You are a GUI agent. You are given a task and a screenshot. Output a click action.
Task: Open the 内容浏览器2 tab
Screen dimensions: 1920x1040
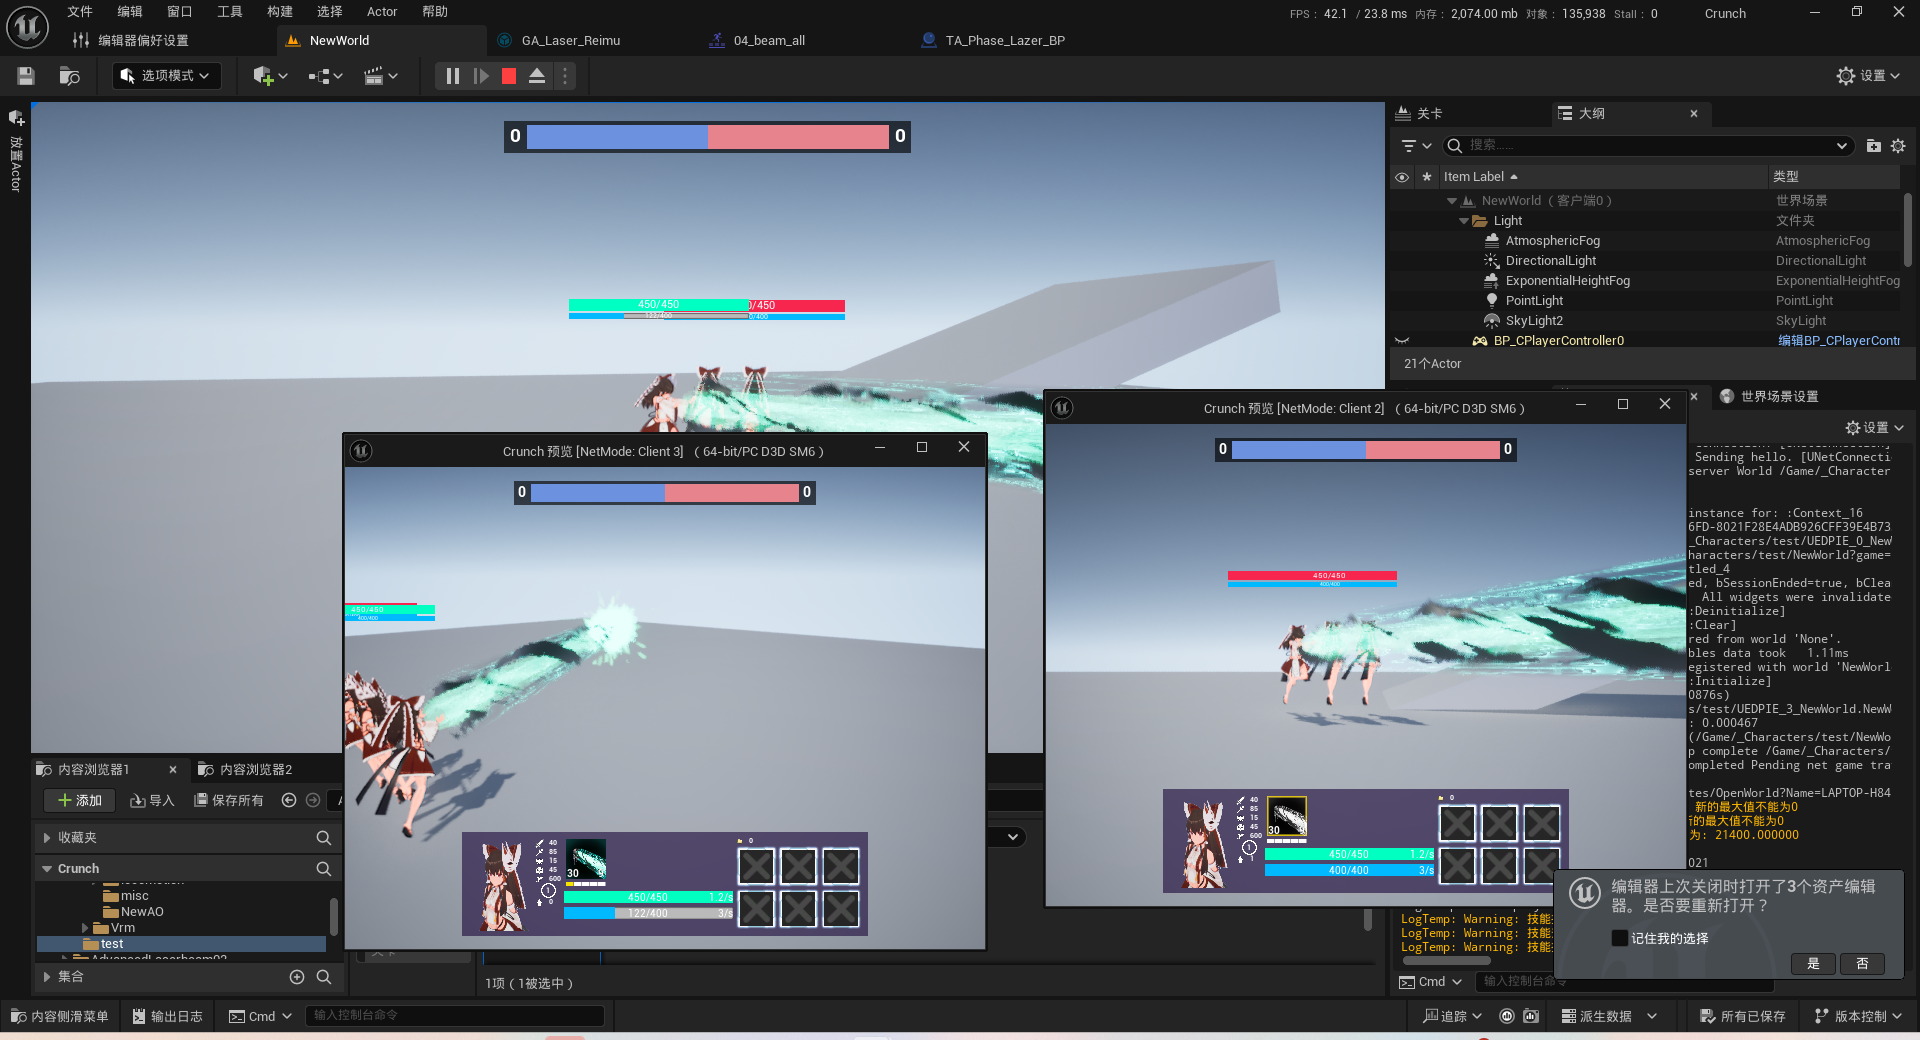pos(255,770)
